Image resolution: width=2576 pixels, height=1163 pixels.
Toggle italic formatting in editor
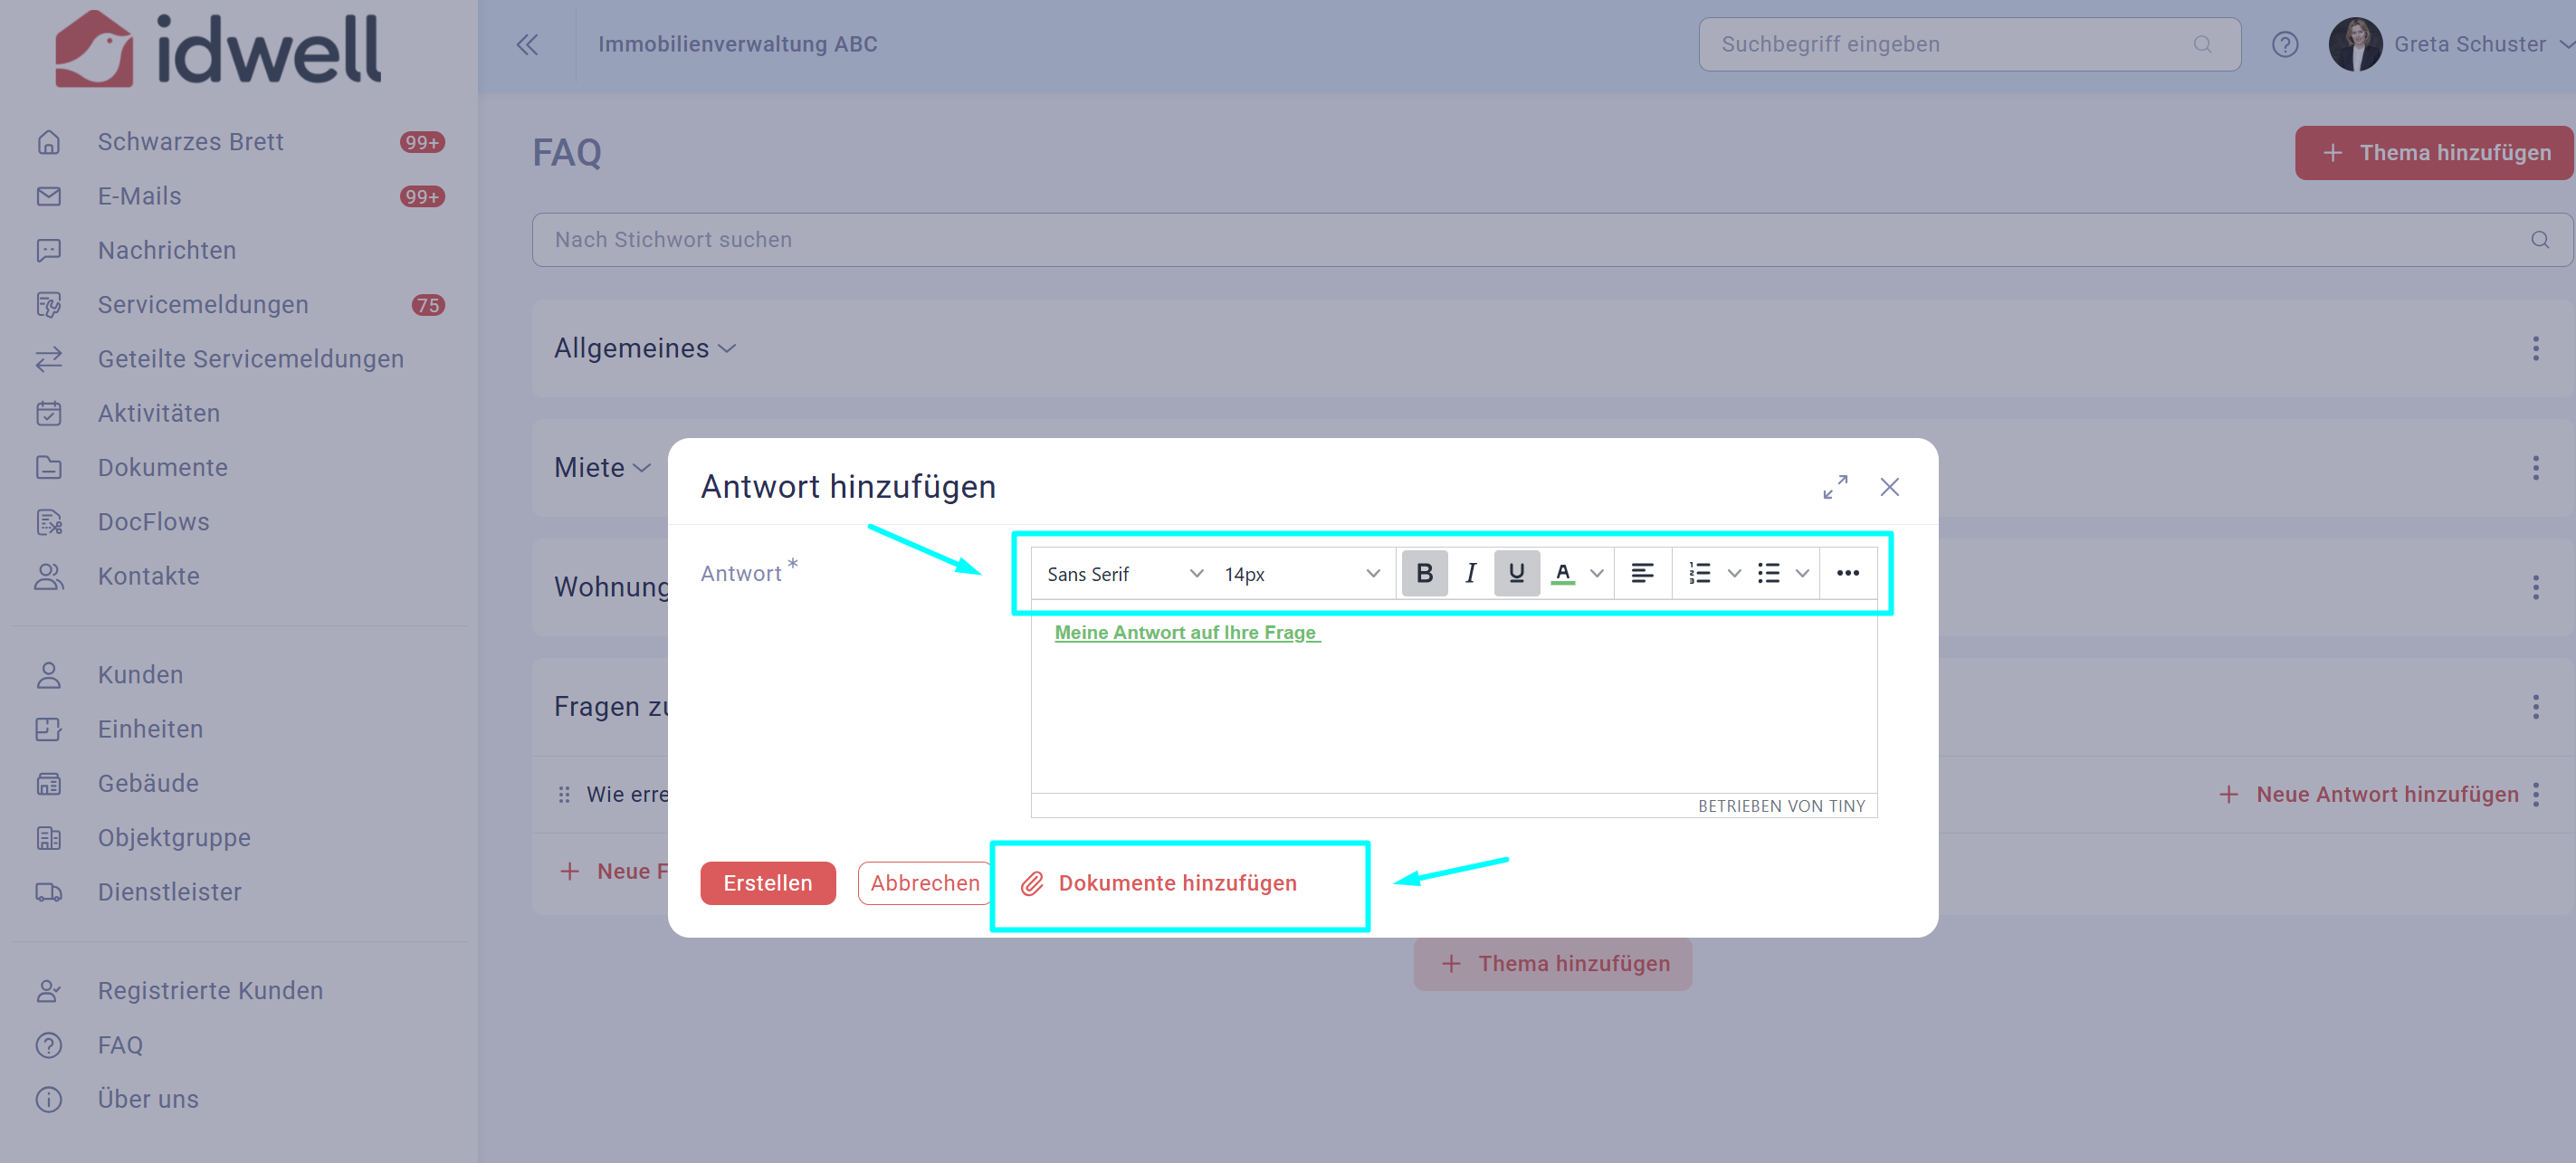[1470, 573]
